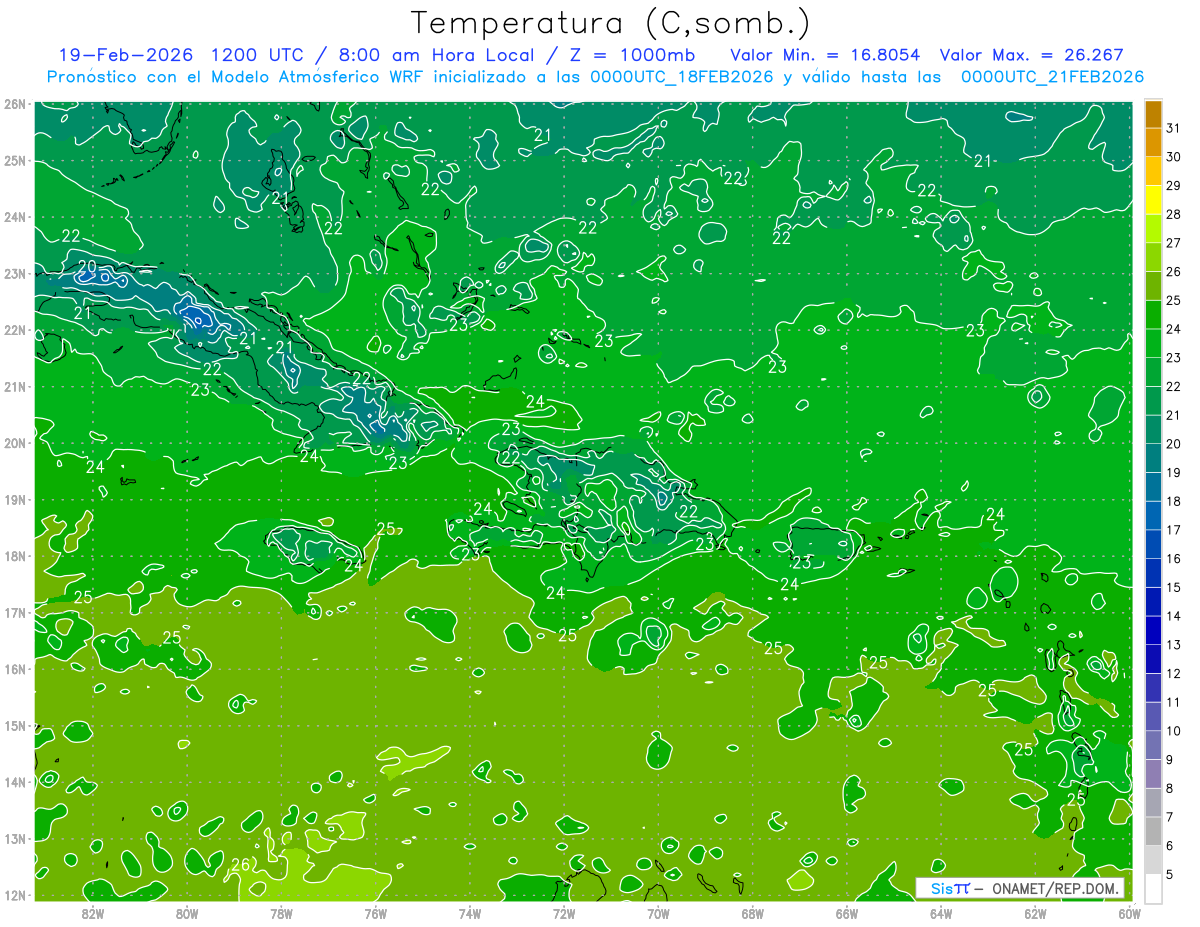Click valid-until time "0000UTC_21FEB2026"
This screenshot has height=927, width=1200.
(x=1052, y=76)
